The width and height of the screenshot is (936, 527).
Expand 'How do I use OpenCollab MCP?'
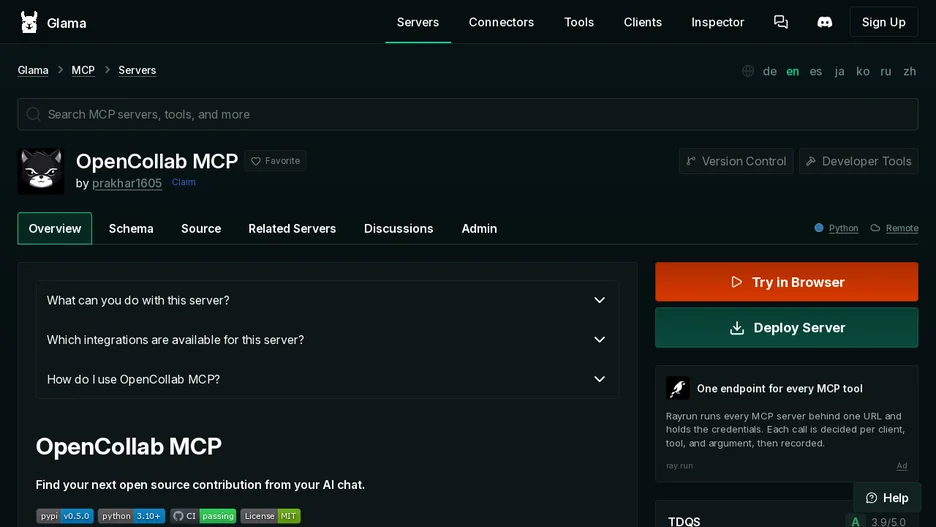pyautogui.click(x=327, y=379)
